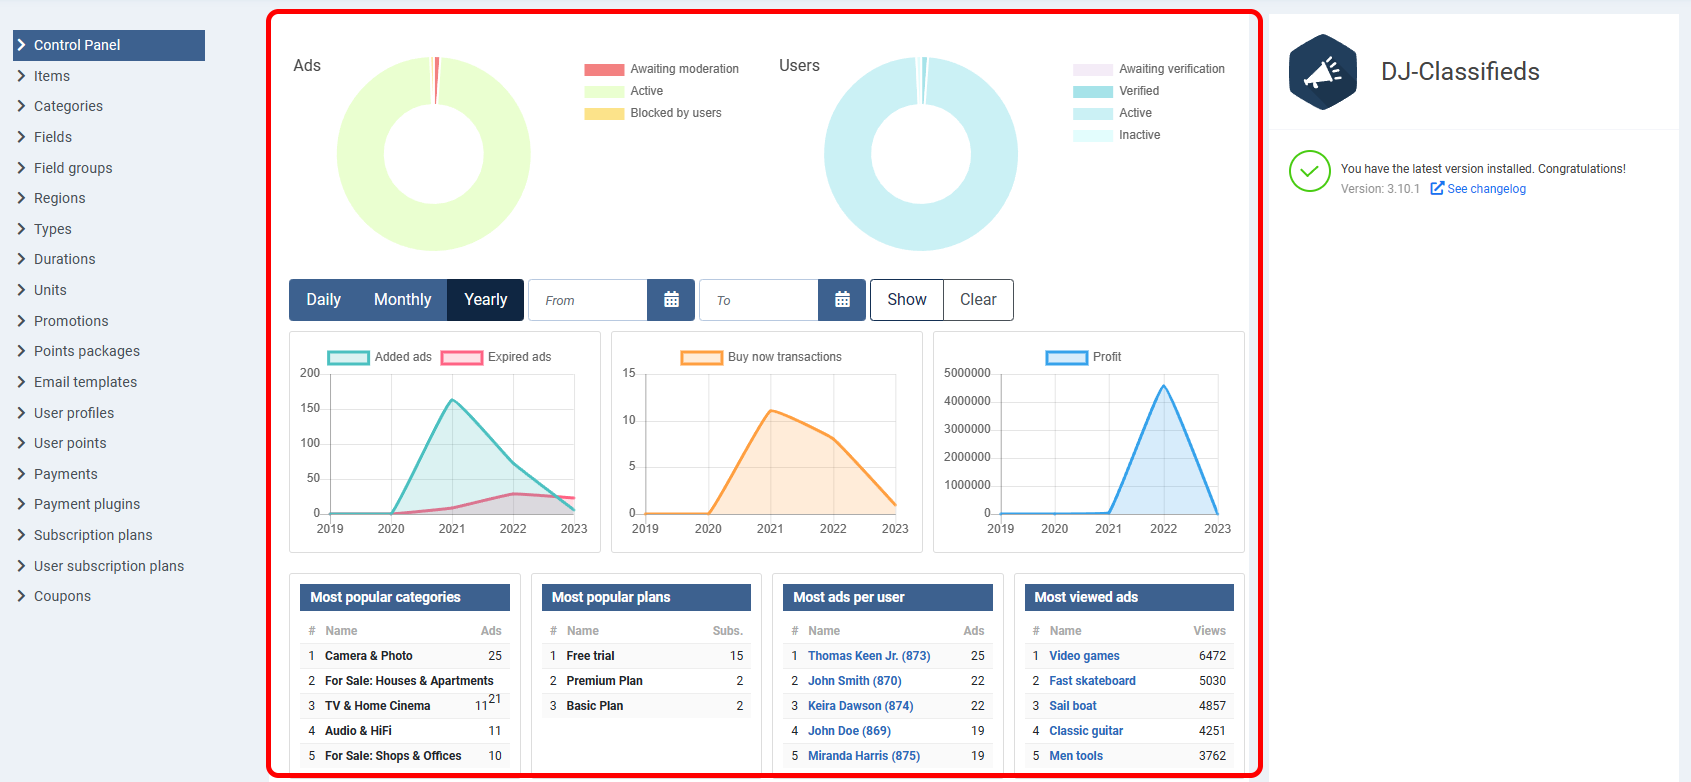The image size is (1691, 782).
Task: Open the Classic guitar ad link
Action: pos(1086,731)
